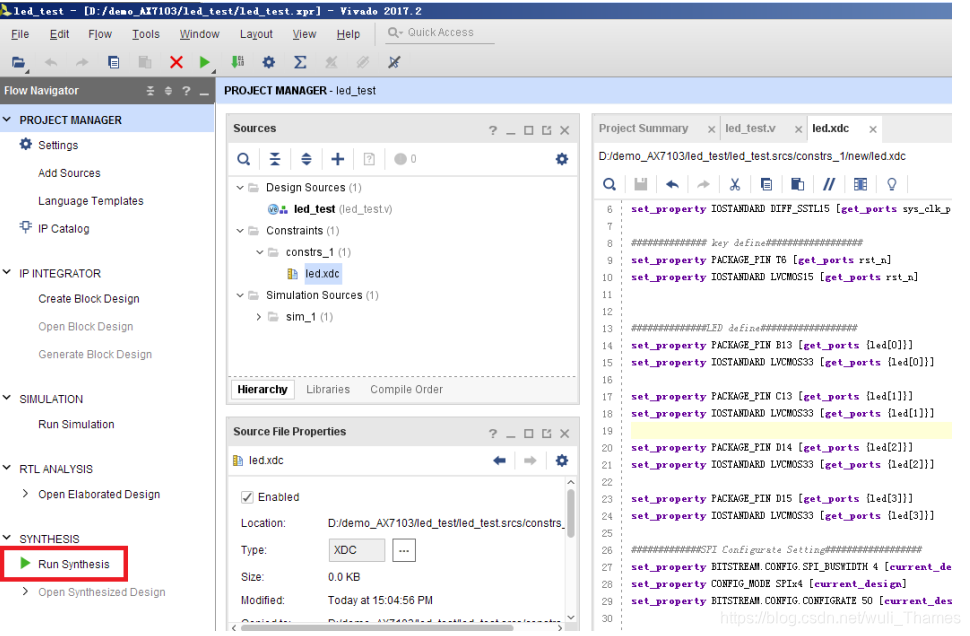This screenshot has width=970, height=636.
Task: Collapse IP INTEGRATOR section
Action: point(7,273)
